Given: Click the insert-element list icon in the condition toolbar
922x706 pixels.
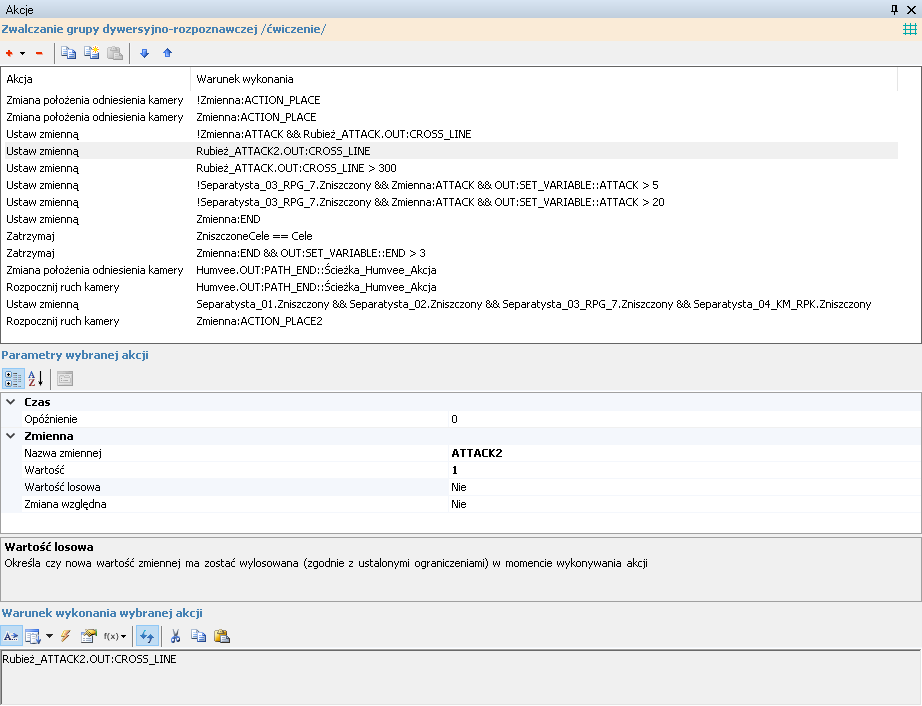Looking at the screenshot, I should (32, 636).
